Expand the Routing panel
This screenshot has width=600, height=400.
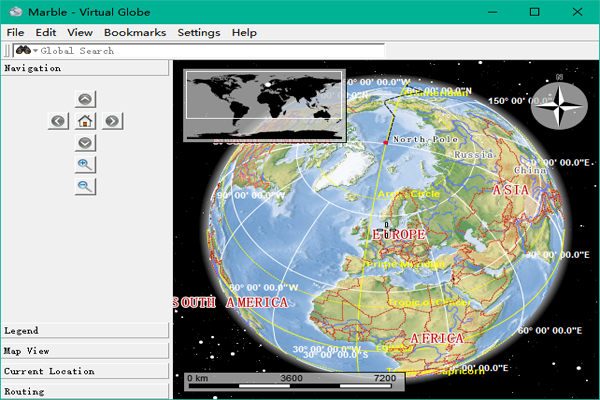pyautogui.click(x=85, y=392)
